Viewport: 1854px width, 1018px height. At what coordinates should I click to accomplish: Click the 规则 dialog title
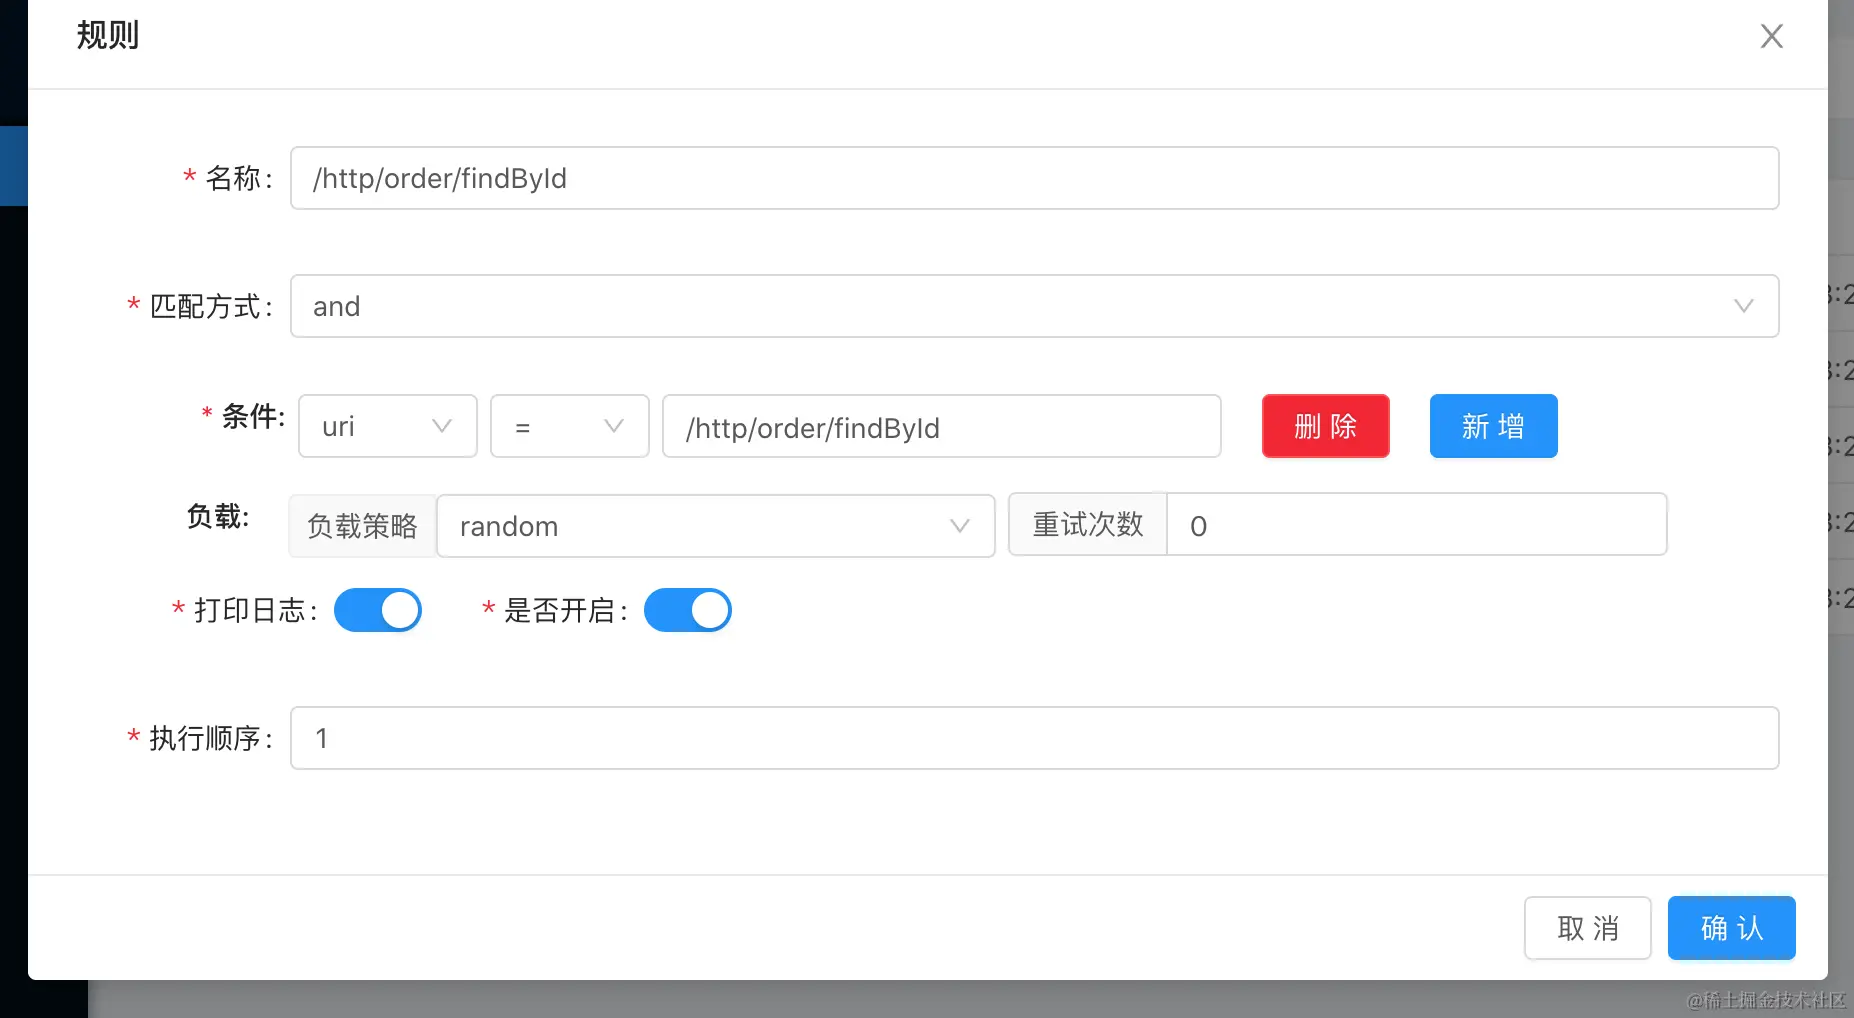tap(108, 35)
